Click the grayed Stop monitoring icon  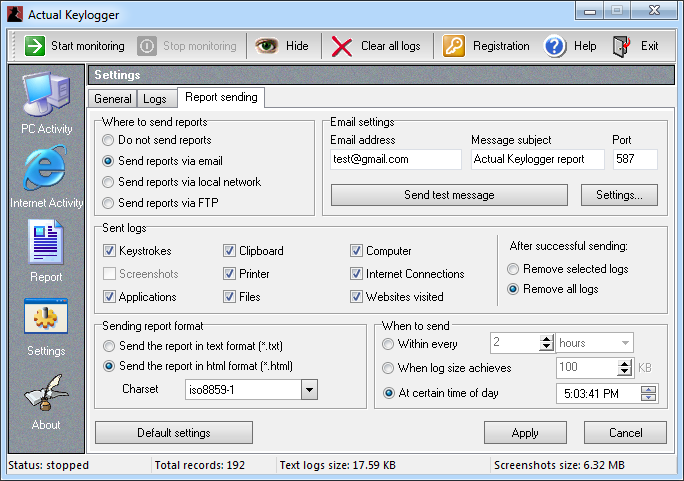[x=147, y=46]
